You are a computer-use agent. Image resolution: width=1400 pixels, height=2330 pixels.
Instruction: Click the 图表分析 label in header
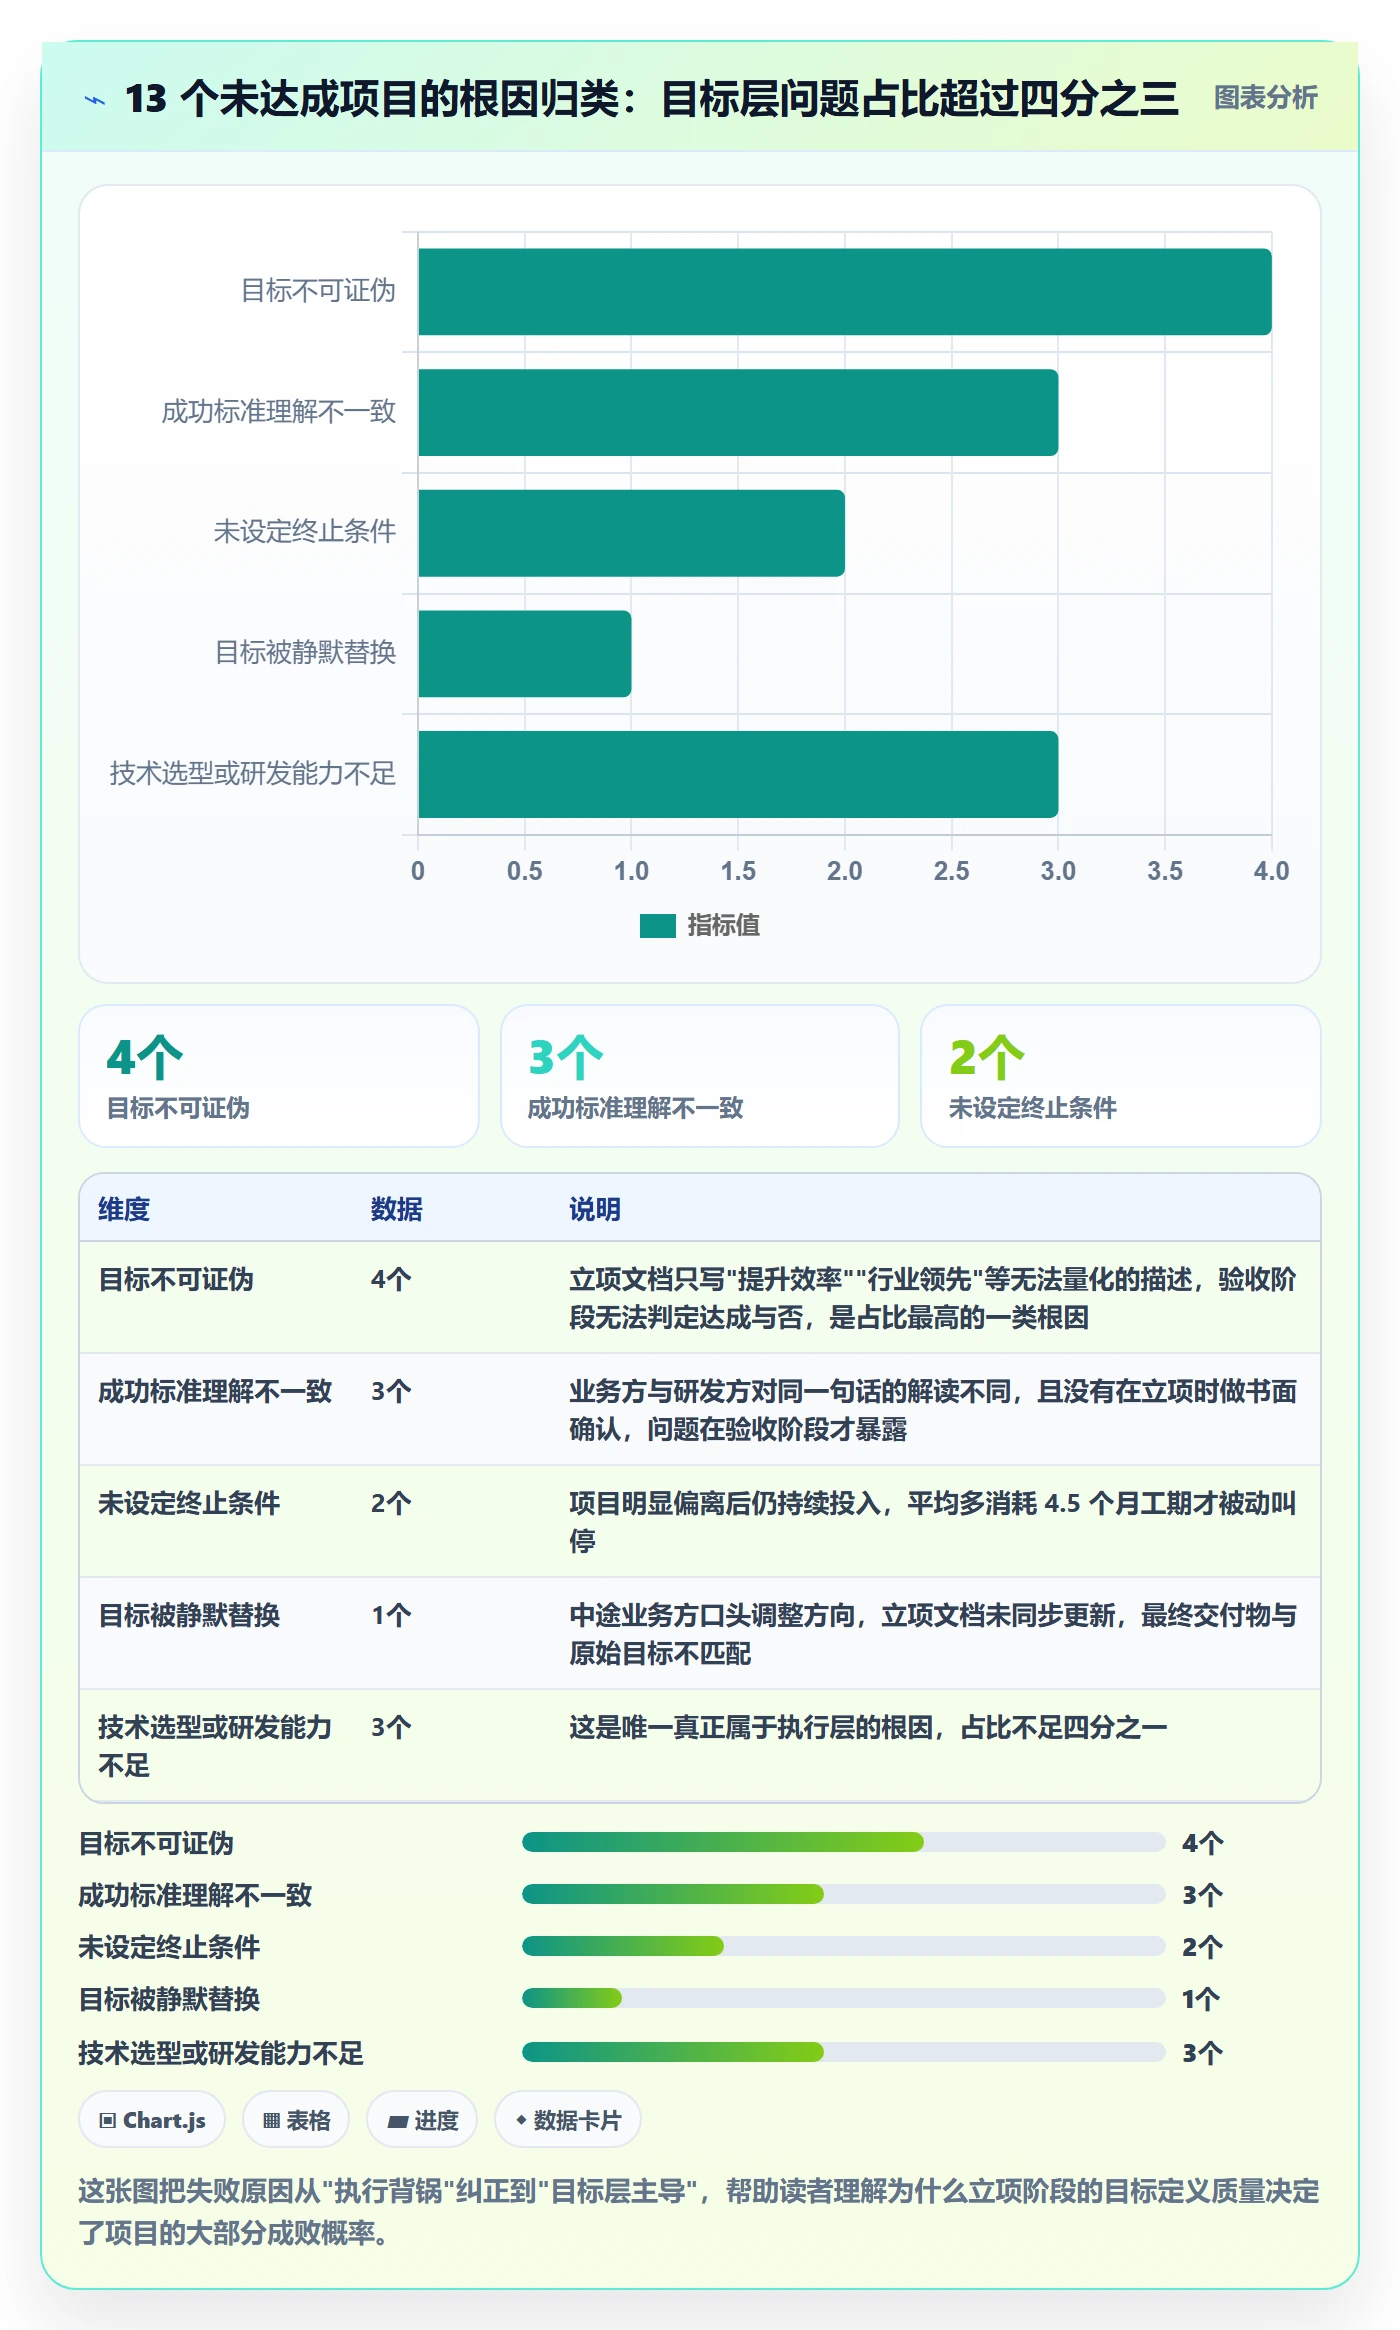(1265, 98)
